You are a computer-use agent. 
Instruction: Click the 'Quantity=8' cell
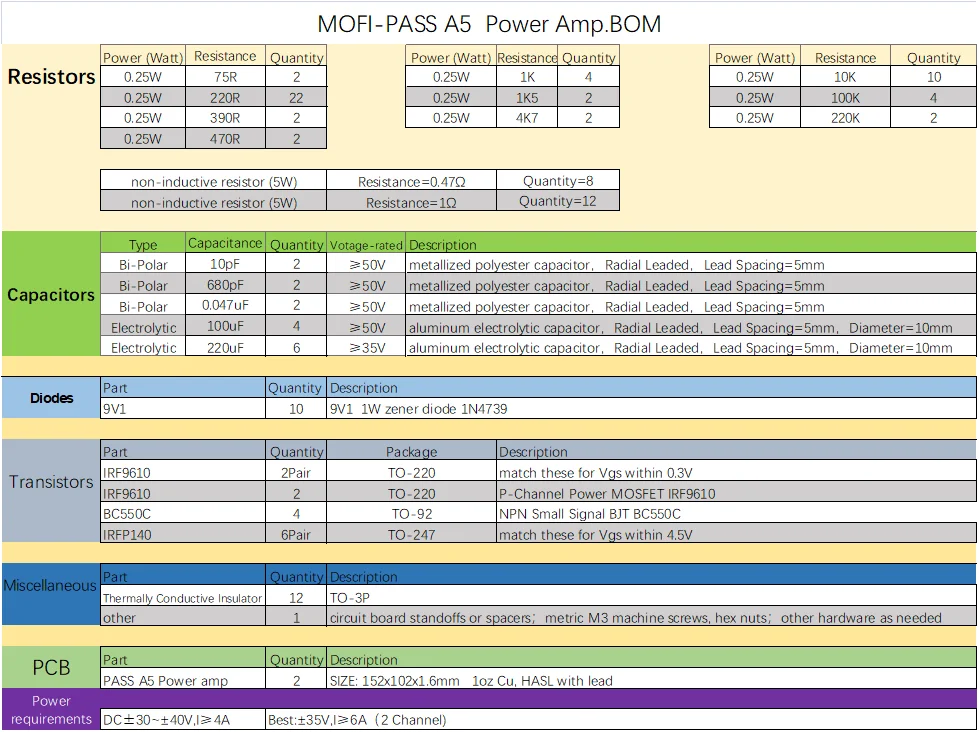[x=558, y=181]
